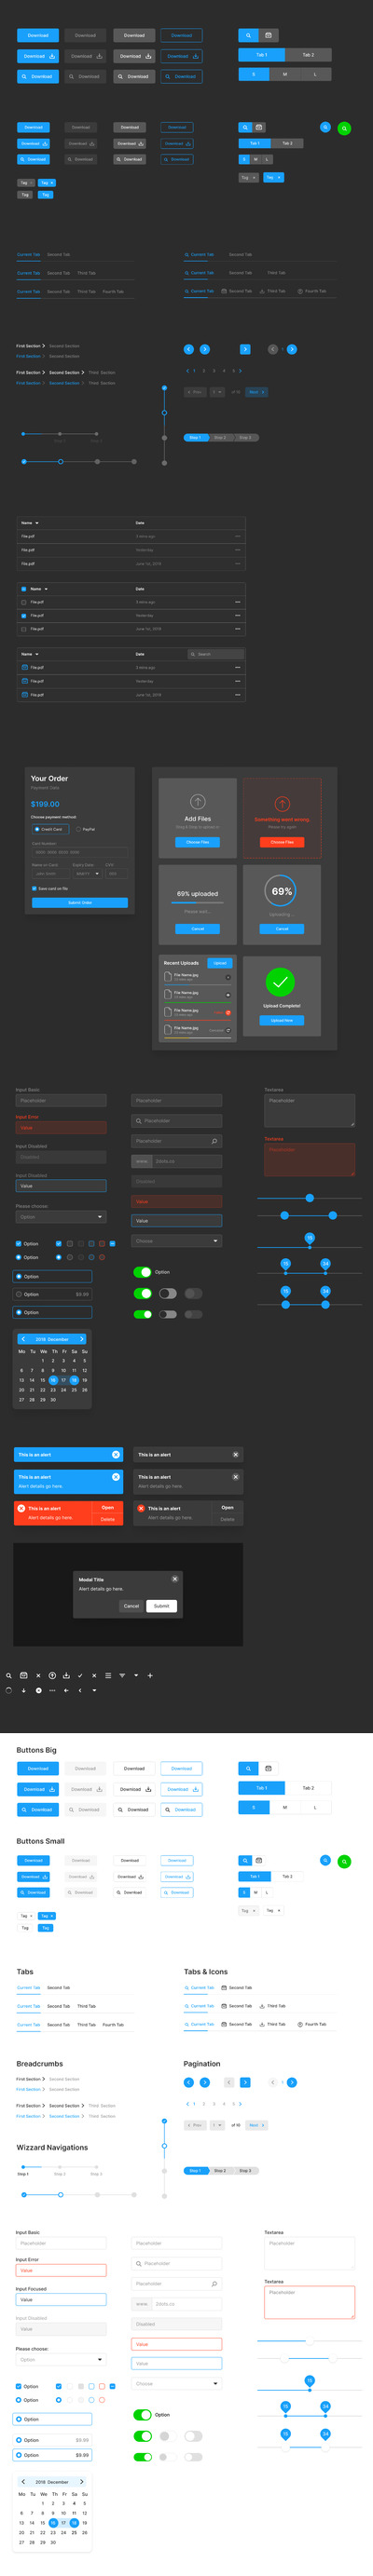Open Fourth Tab in light Tabs & Icons section
The image size is (373, 2576).
point(312,2023)
